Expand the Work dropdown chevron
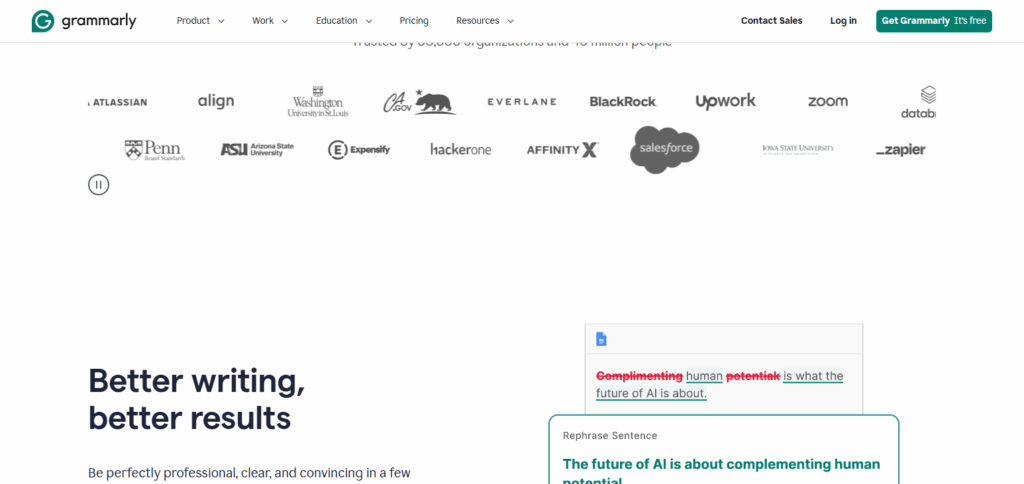The width and height of the screenshot is (1024, 484). point(284,22)
